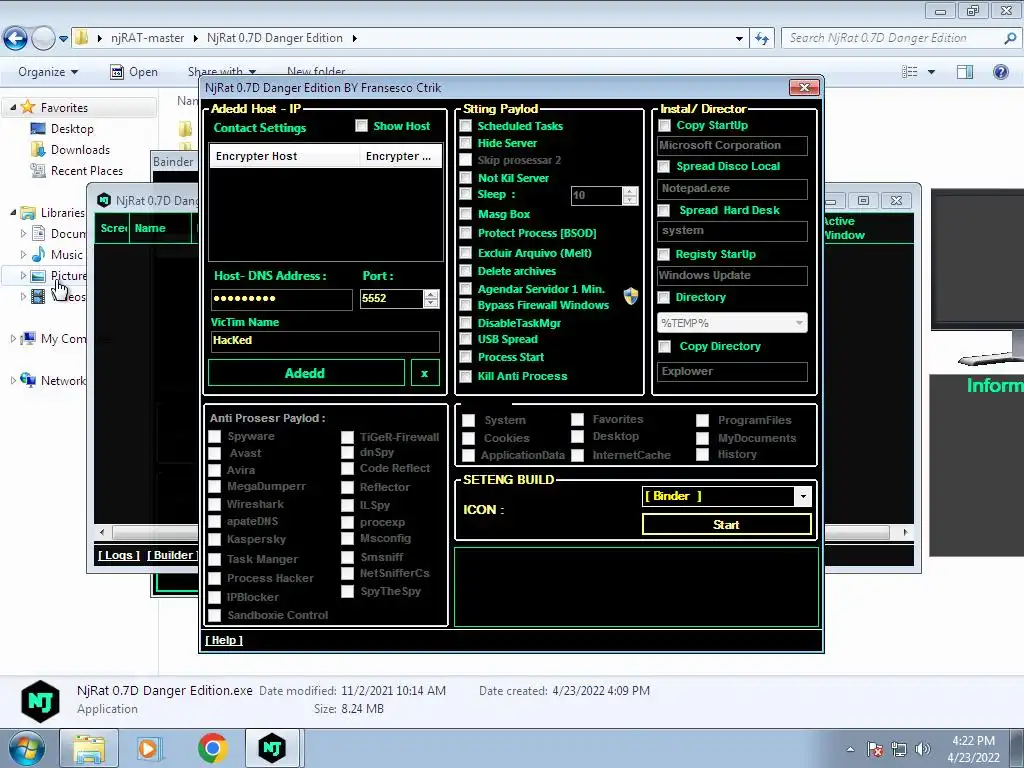Click the scrollbar right arrow in background window
This screenshot has height=768, width=1024.
[905, 532]
